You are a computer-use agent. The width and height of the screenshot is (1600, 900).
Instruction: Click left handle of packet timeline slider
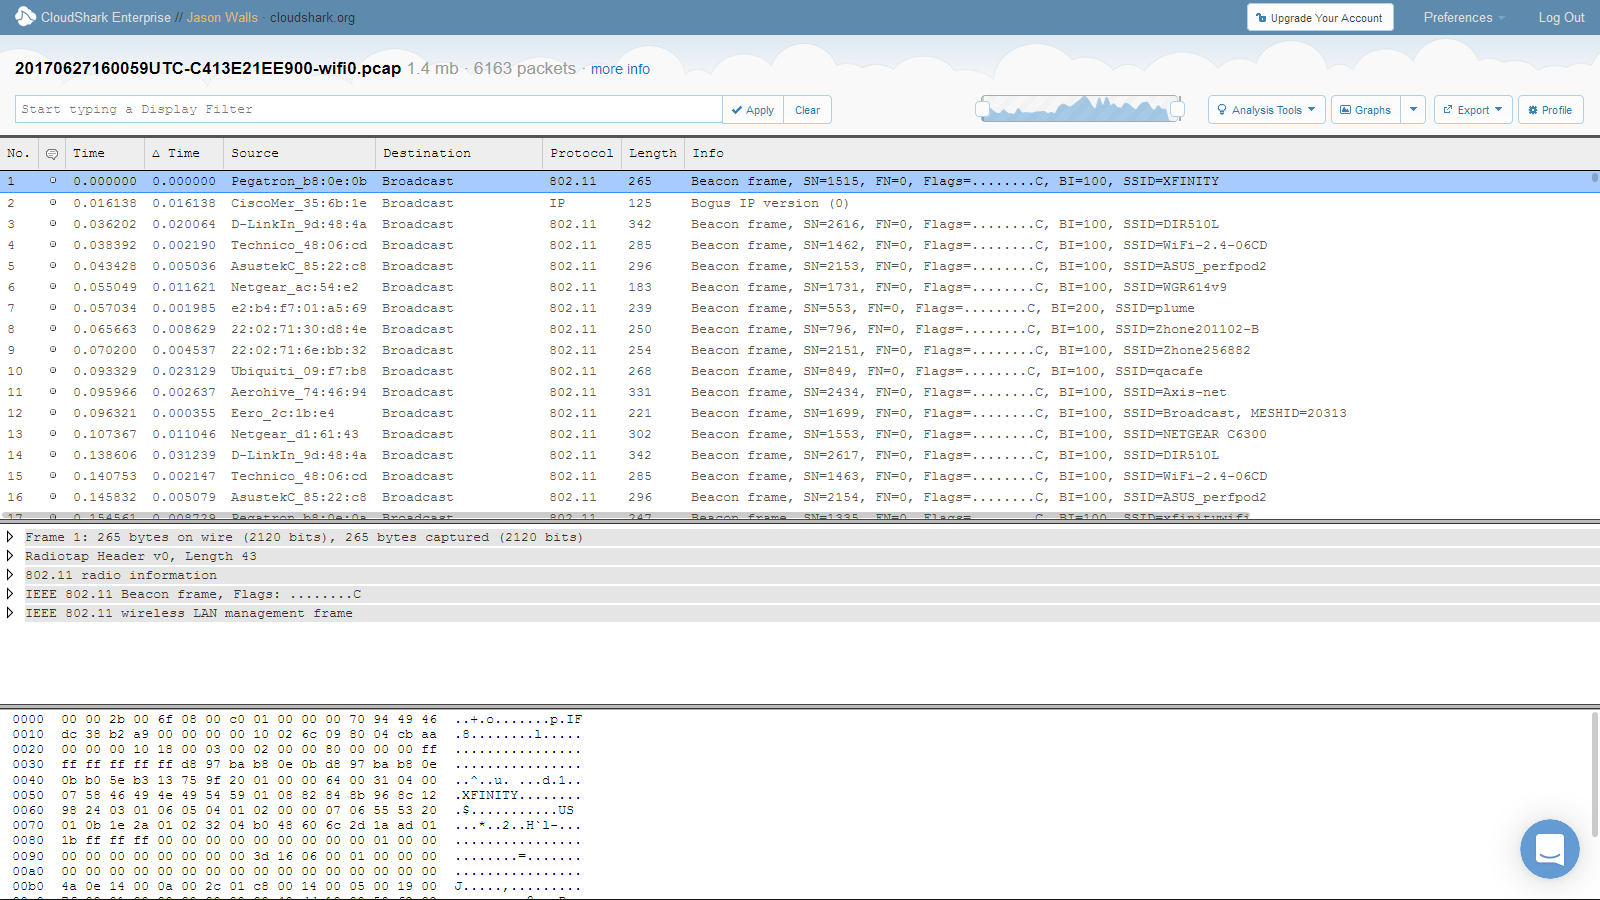pyautogui.click(x=982, y=109)
